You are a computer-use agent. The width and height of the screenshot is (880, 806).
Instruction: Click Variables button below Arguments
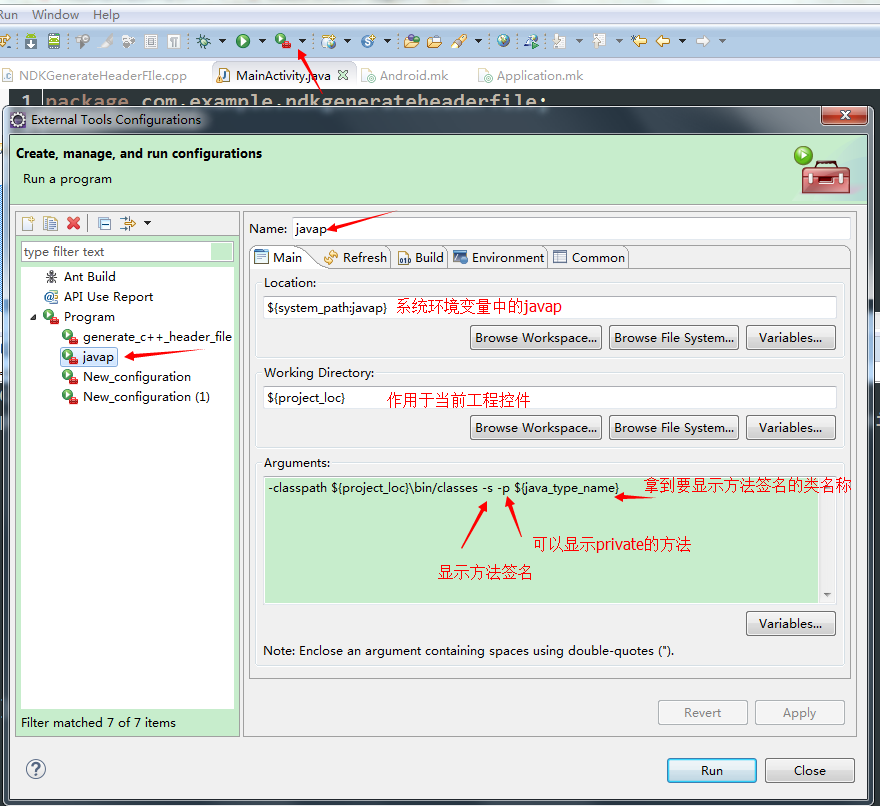[791, 624]
